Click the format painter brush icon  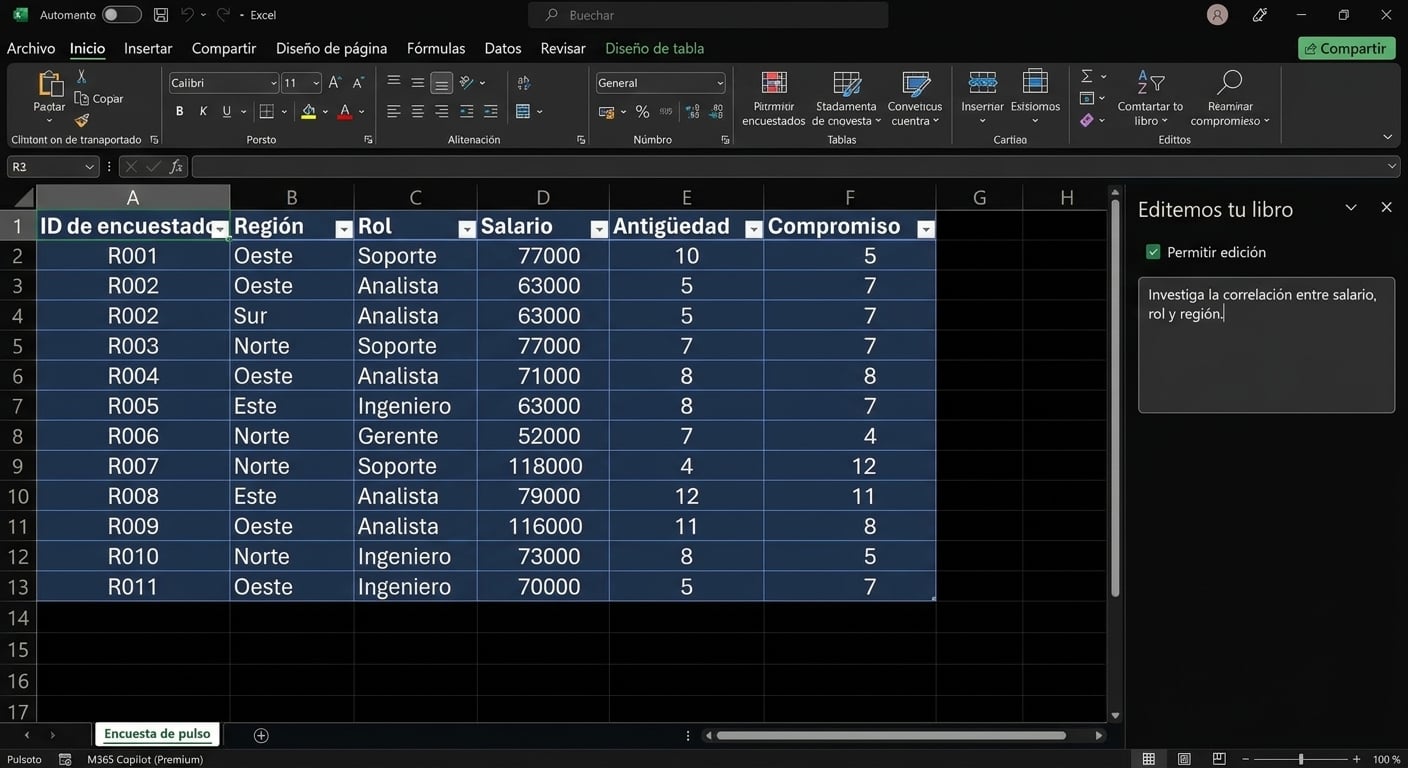pos(82,120)
